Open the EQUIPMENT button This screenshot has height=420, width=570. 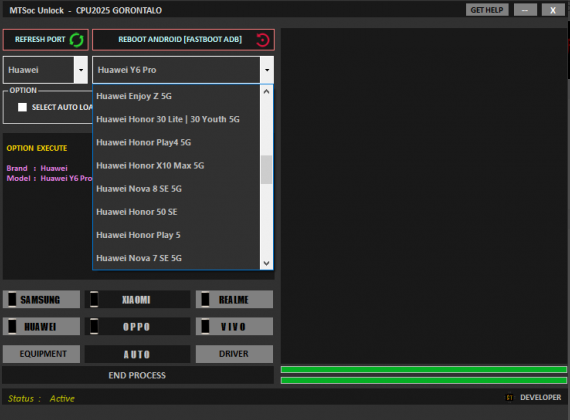[x=41, y=354]
